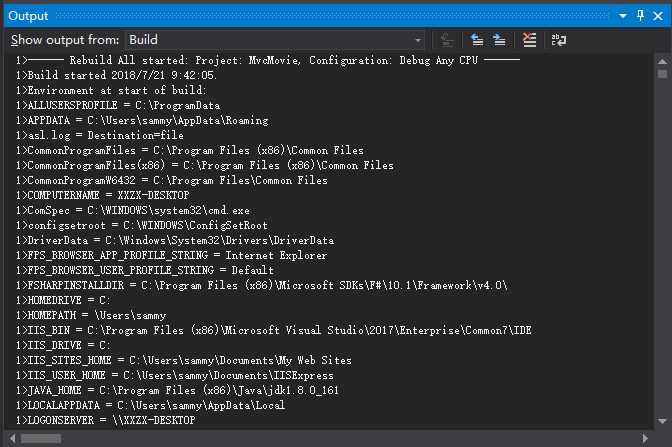This screenshot has width=672, height=447.
Task: Click the Output panel title
Action: pos(28,16)
